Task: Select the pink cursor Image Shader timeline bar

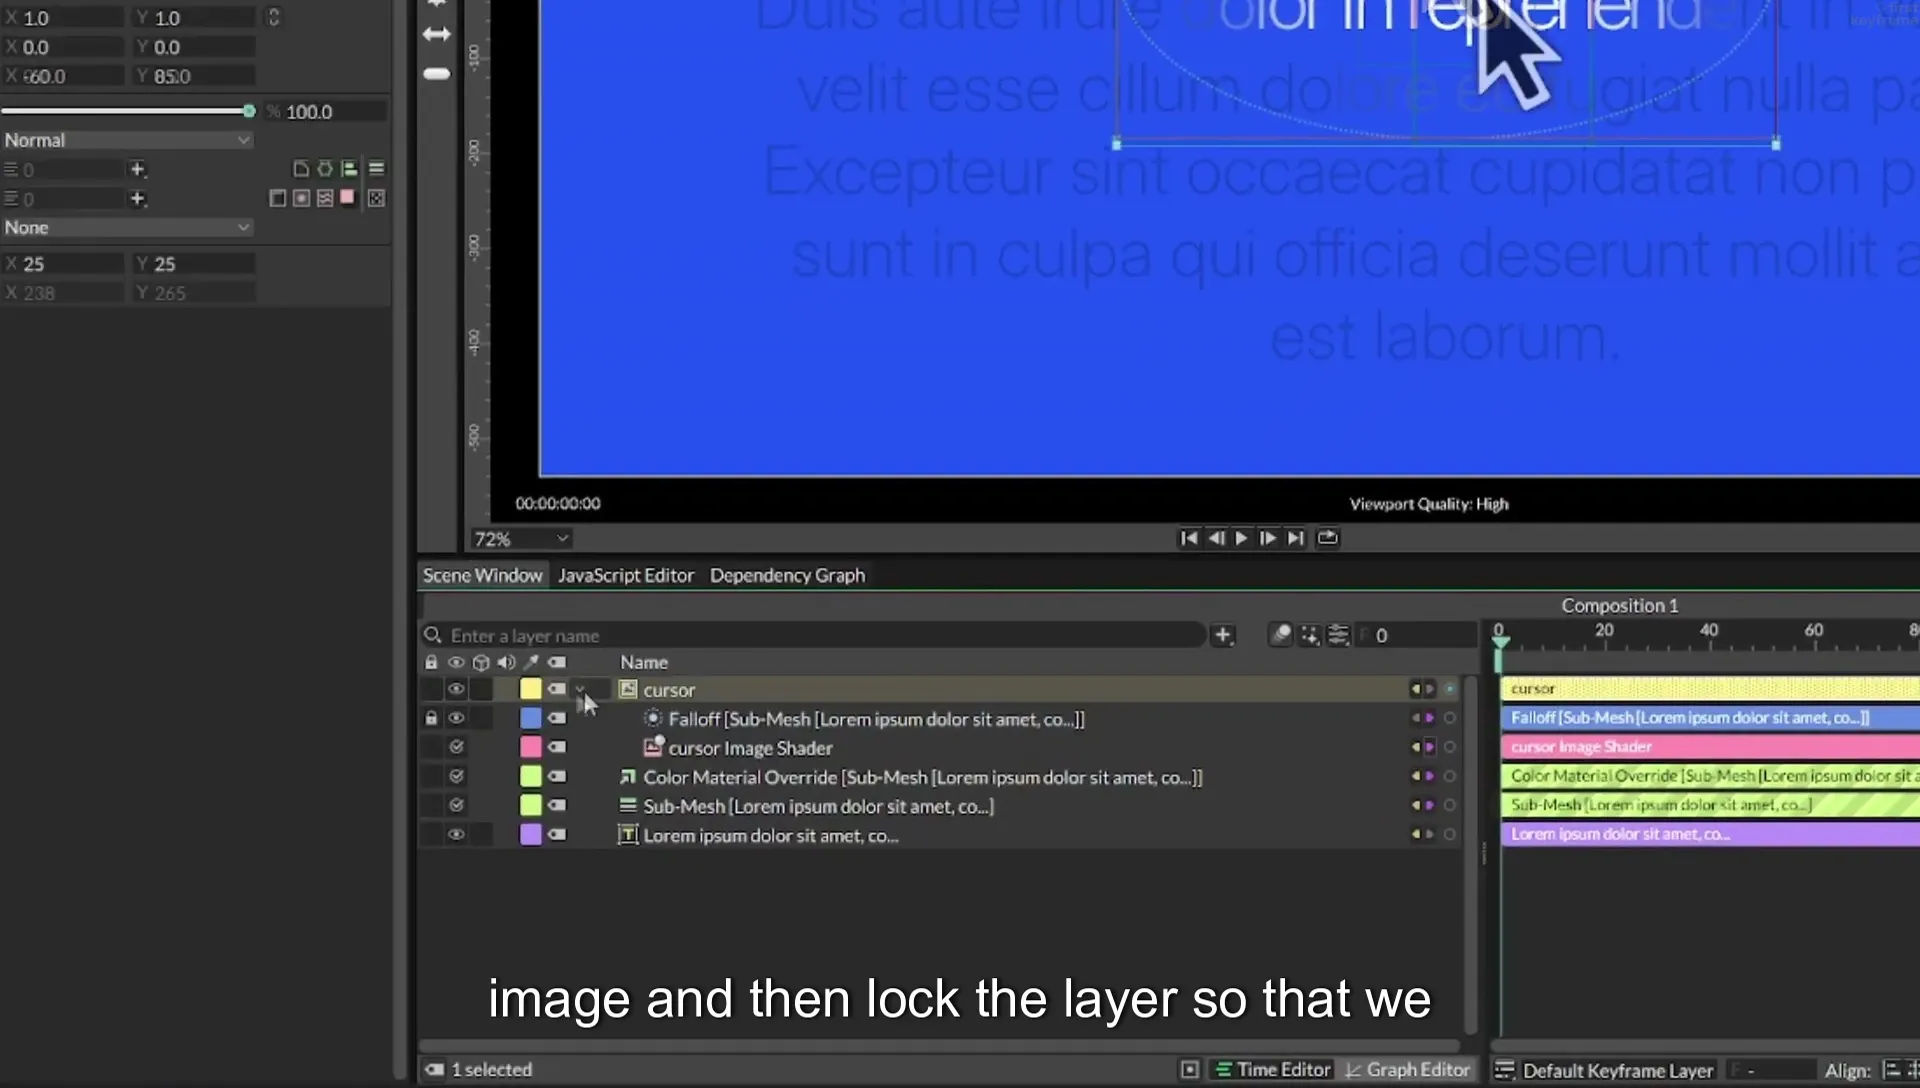Action: (1709, 747)
